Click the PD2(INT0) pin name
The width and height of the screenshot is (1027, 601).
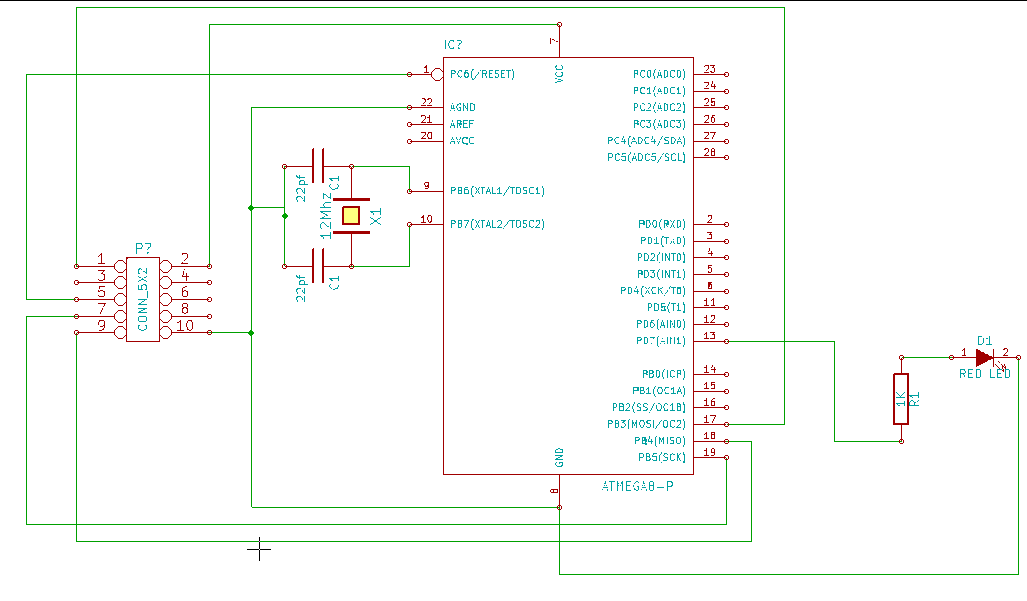pos(661,257)
